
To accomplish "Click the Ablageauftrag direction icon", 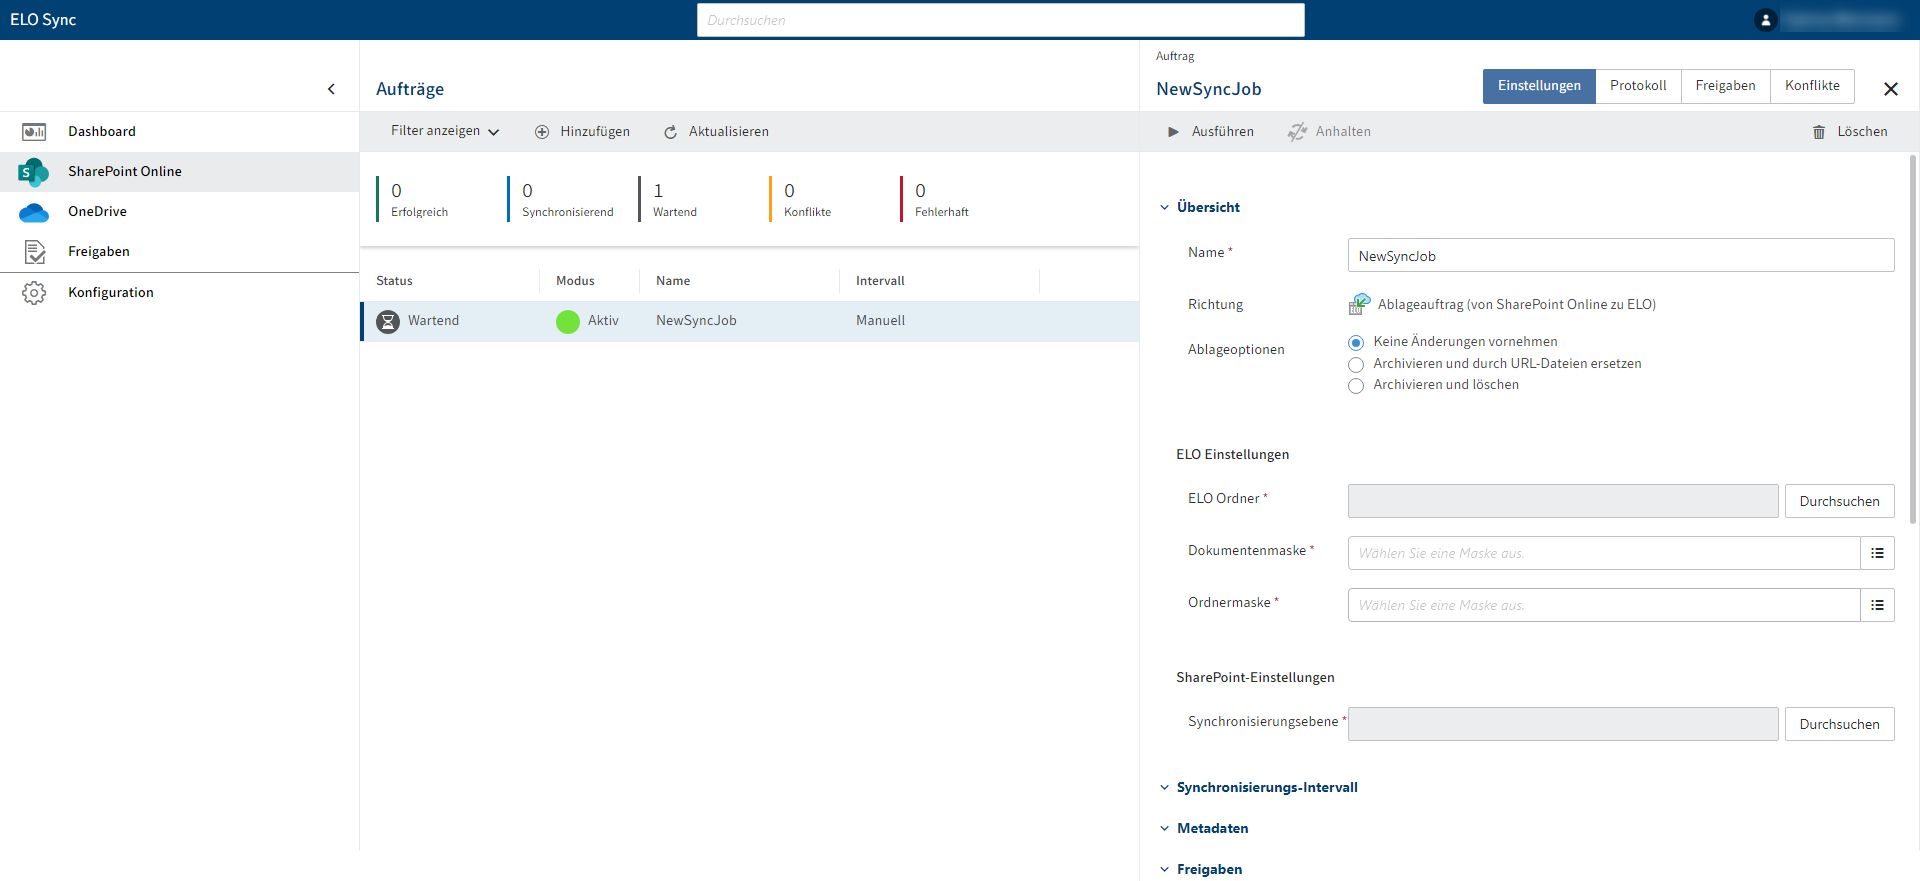I will [1359, 304].
